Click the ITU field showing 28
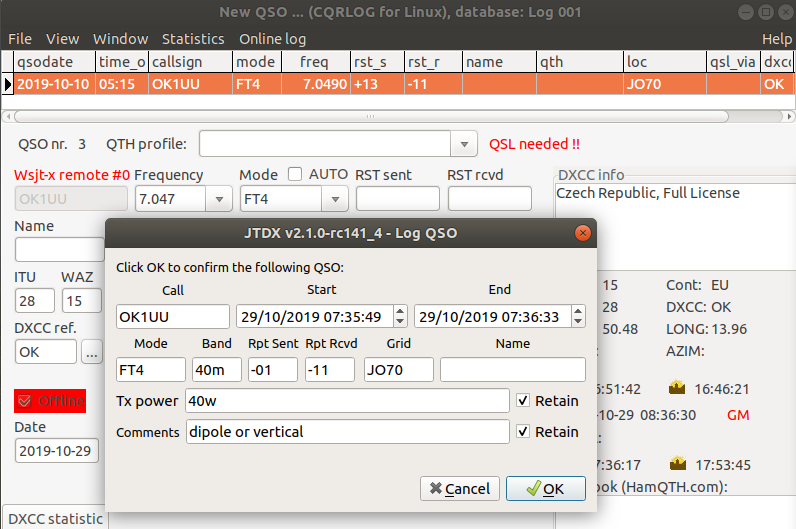Image resolution: width=796 pixels, height=529 pixels. coord(35,301)
